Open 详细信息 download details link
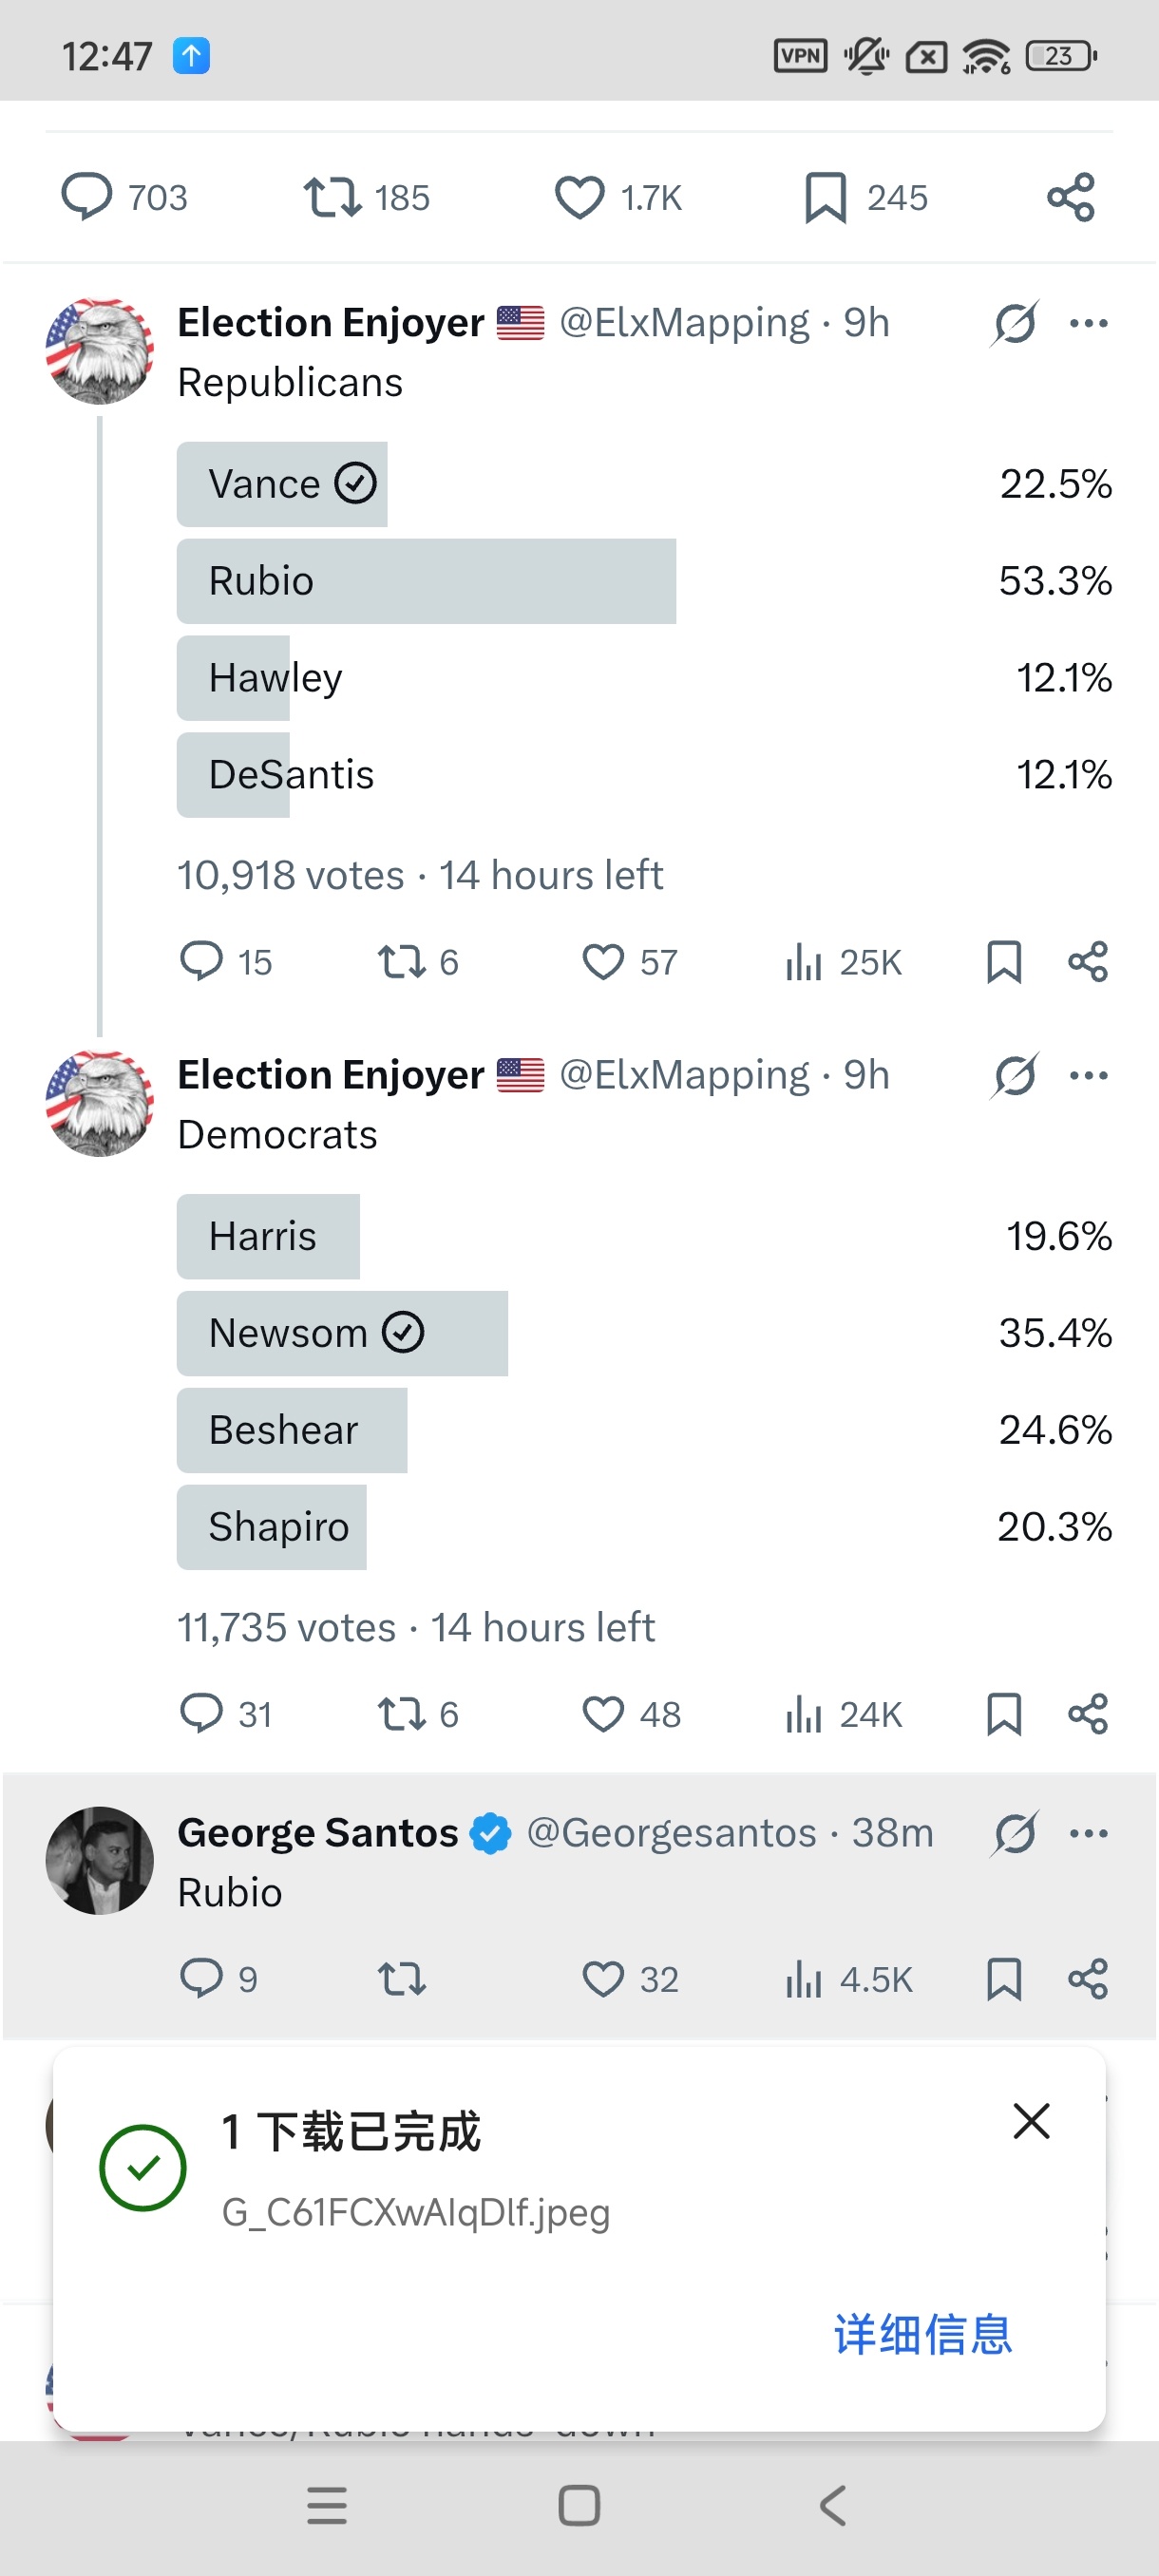The width and height of the screenshot is (1159, 2576). [x=922, y=2335]
